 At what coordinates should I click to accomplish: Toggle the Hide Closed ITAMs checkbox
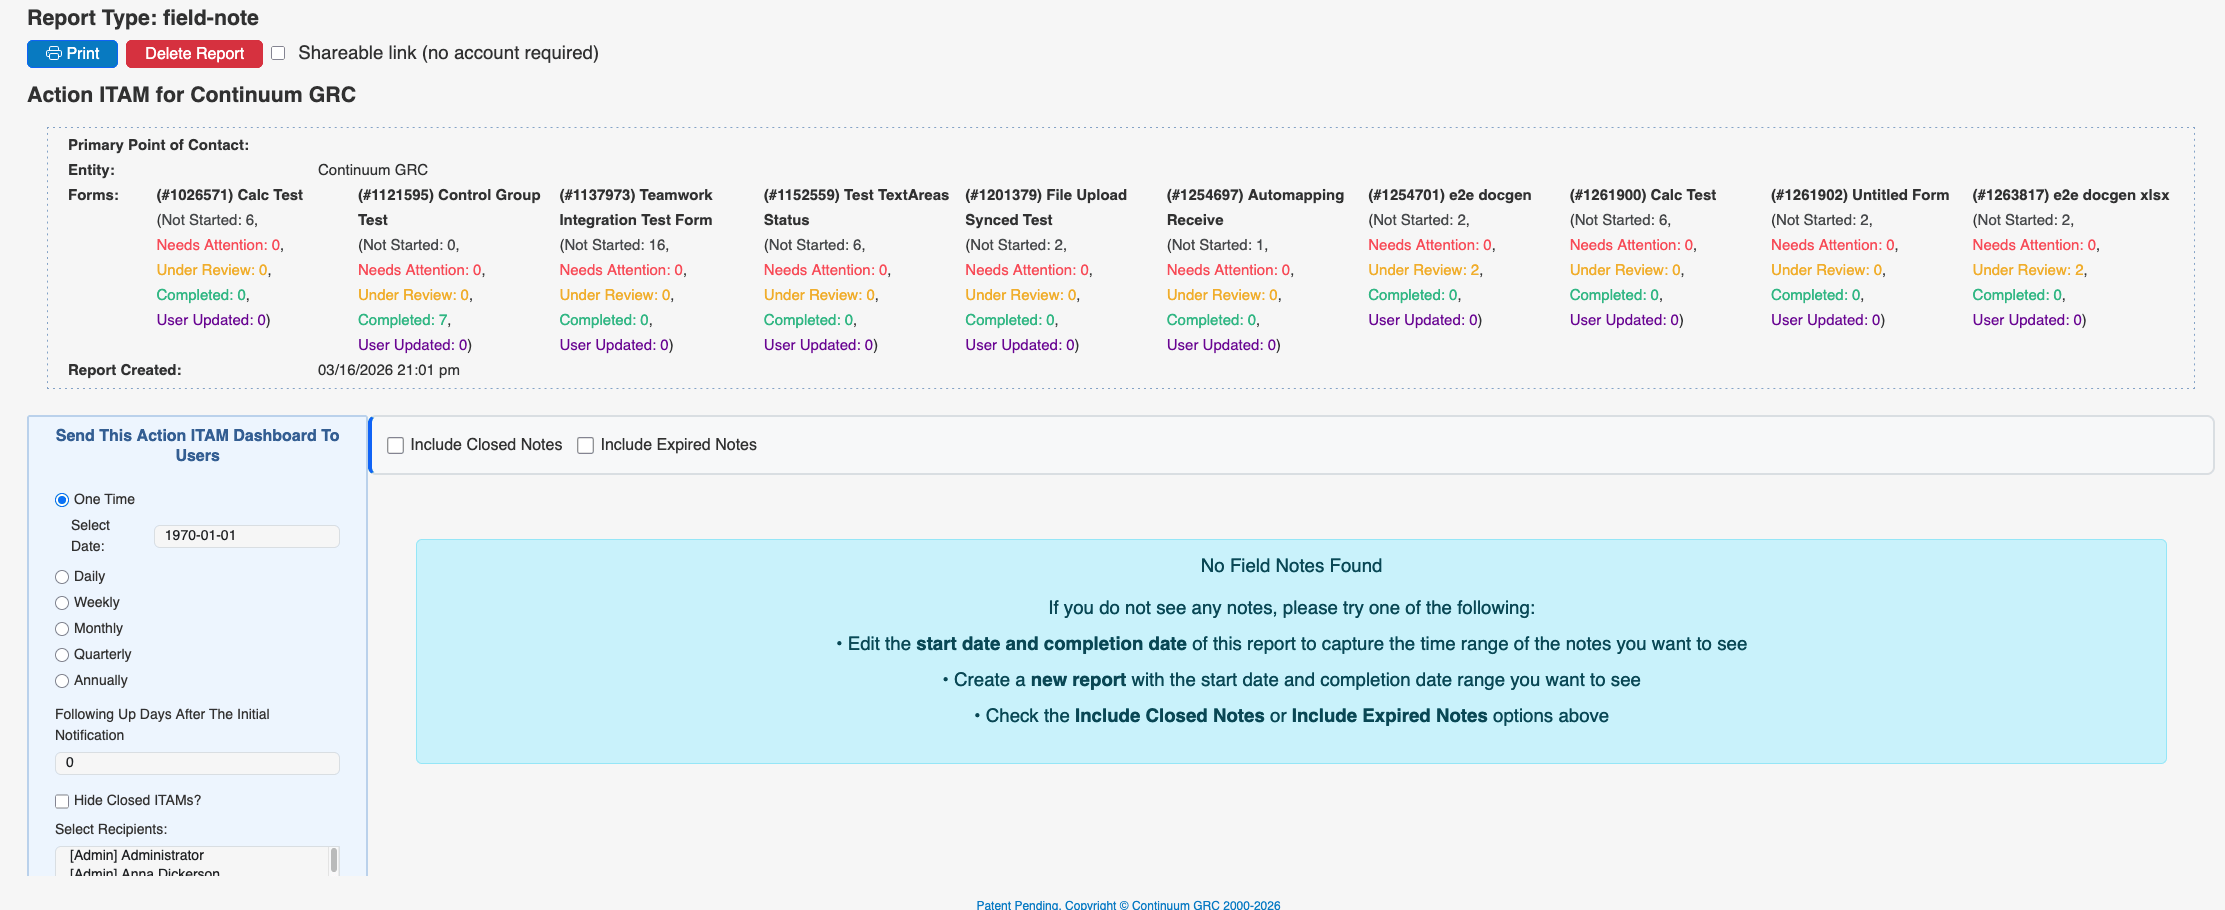click(x=62, y=801)
